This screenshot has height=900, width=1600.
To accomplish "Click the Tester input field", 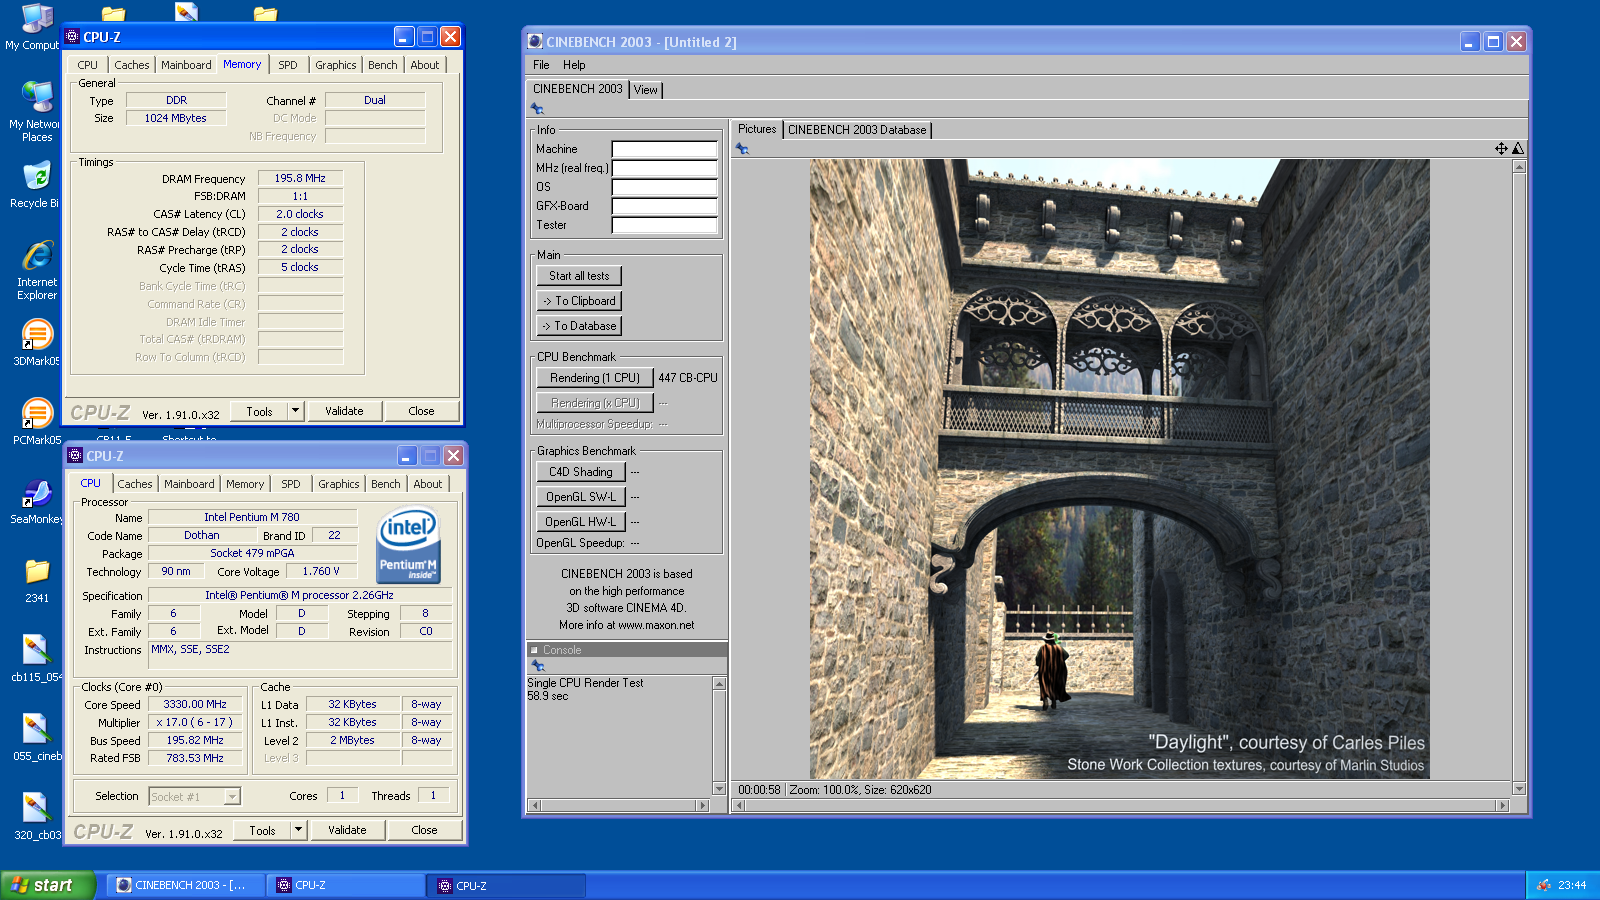I will pyautogui.click(x=665, y=225).
